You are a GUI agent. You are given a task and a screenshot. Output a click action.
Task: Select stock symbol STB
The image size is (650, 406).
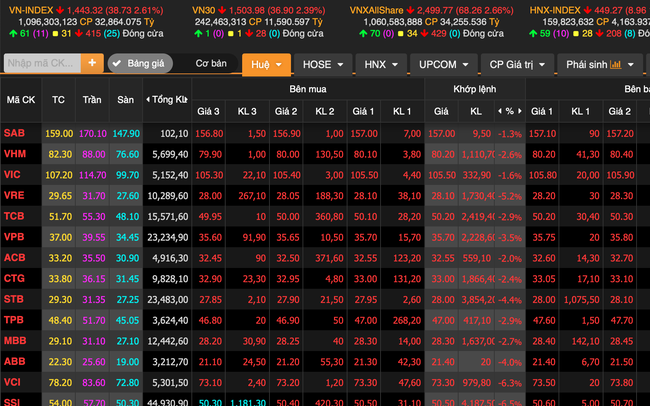point(14,299)
